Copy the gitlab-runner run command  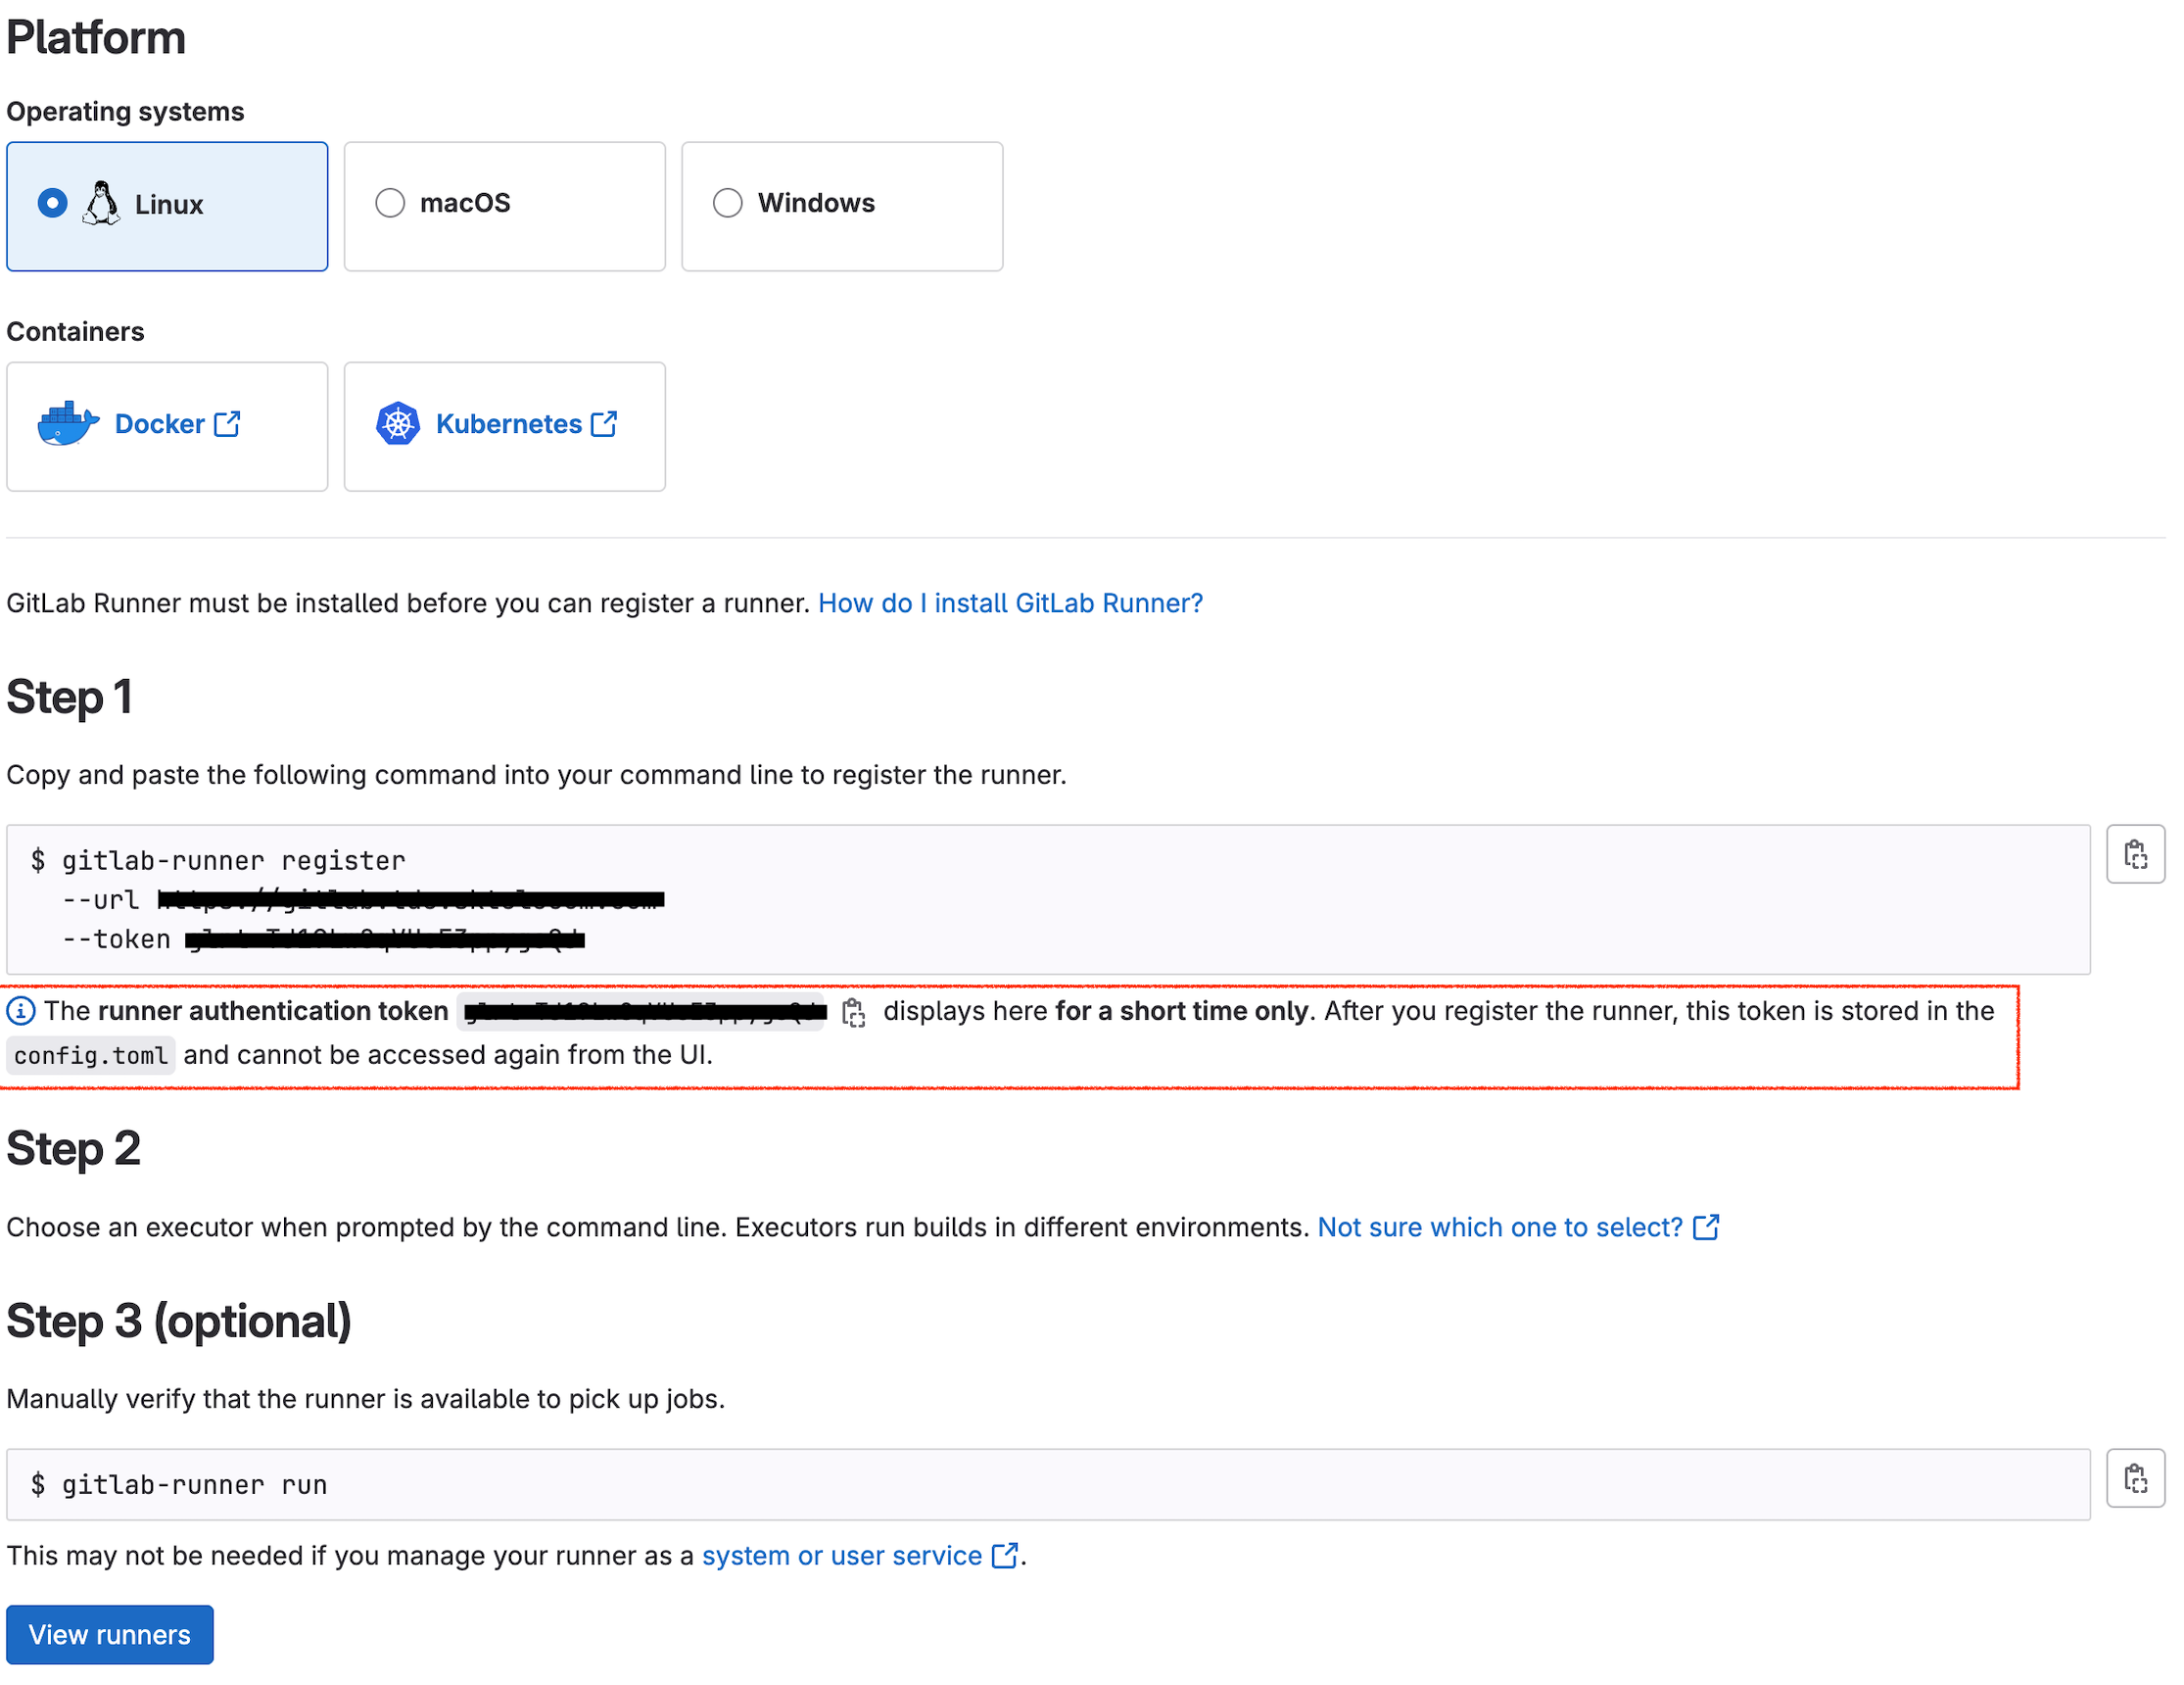click(x=2136, y=1478)
